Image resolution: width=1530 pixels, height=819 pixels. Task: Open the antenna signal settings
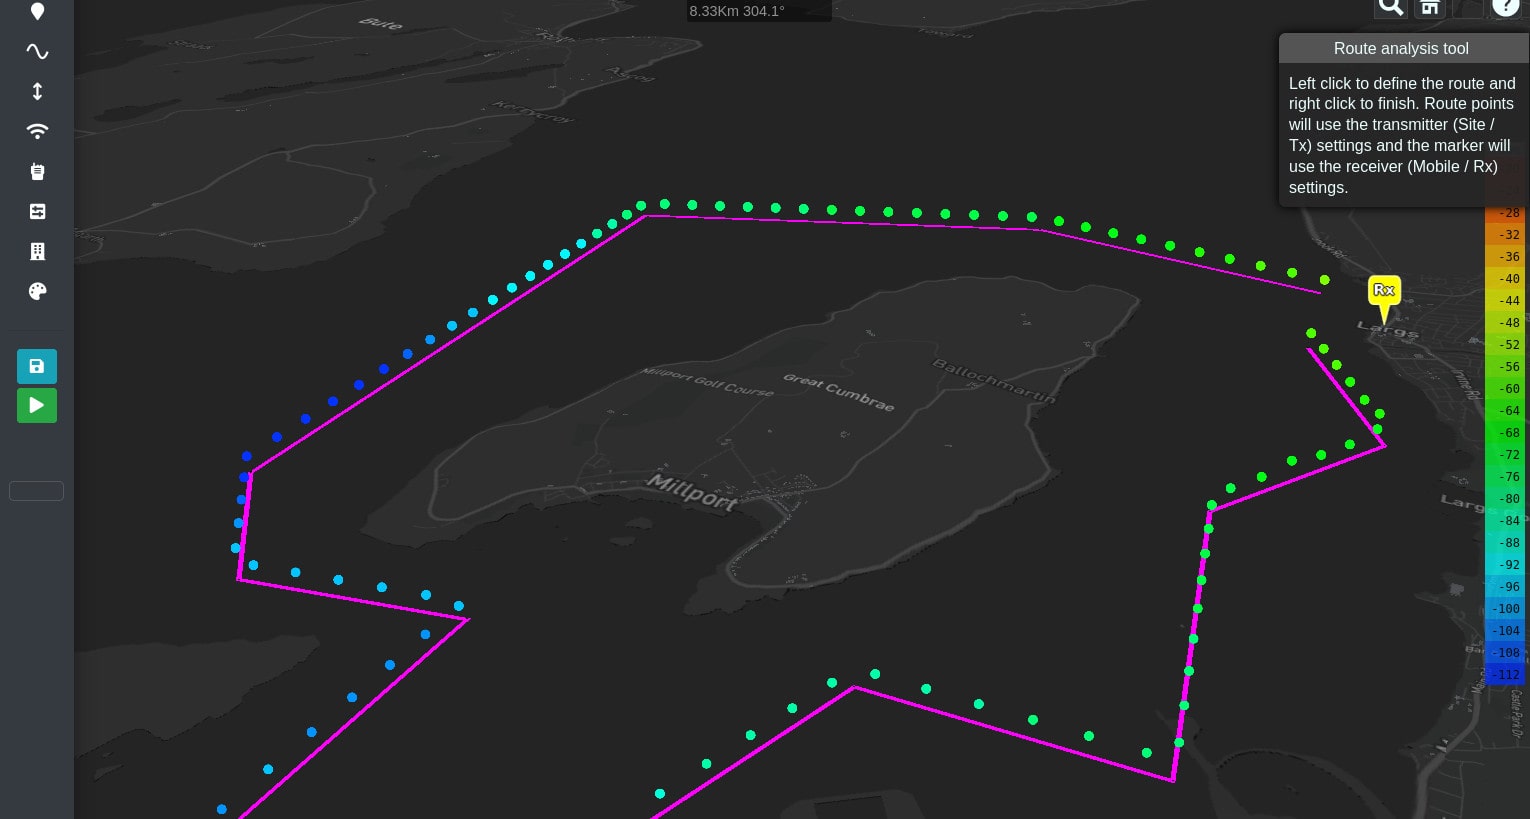click(x=37, y=131)
